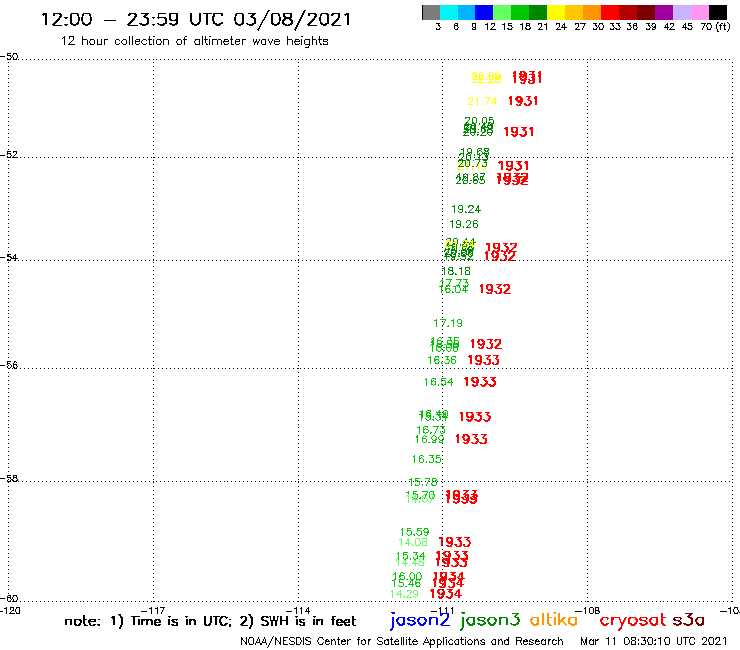
Task: Click the wave height value 19.26
Action: [463, 224]
